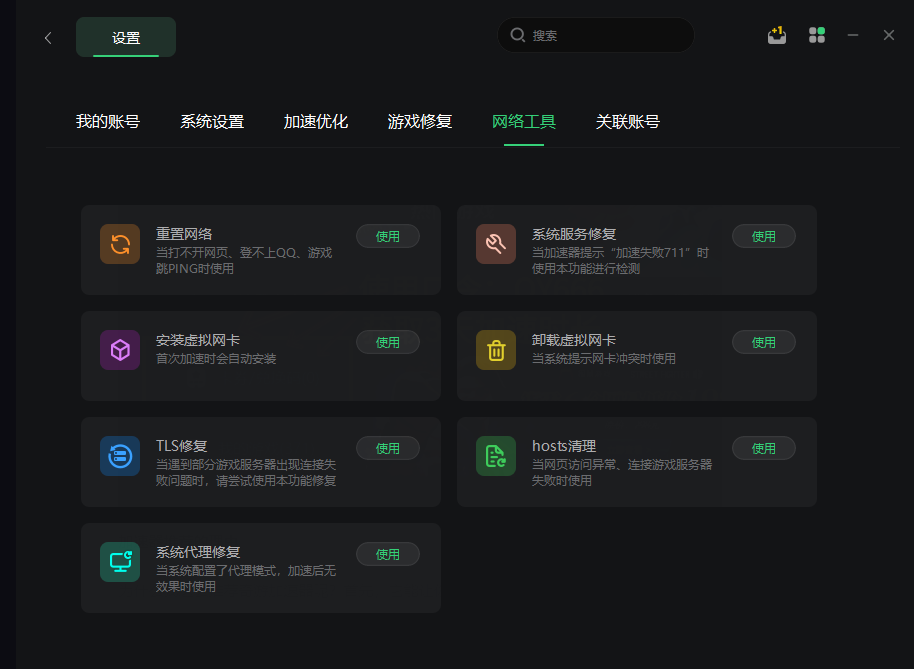Click the back arrow icon

coord(48,38)
